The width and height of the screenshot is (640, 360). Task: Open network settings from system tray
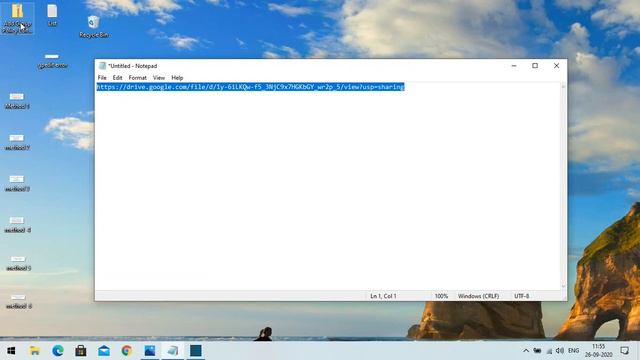point(549,351)
